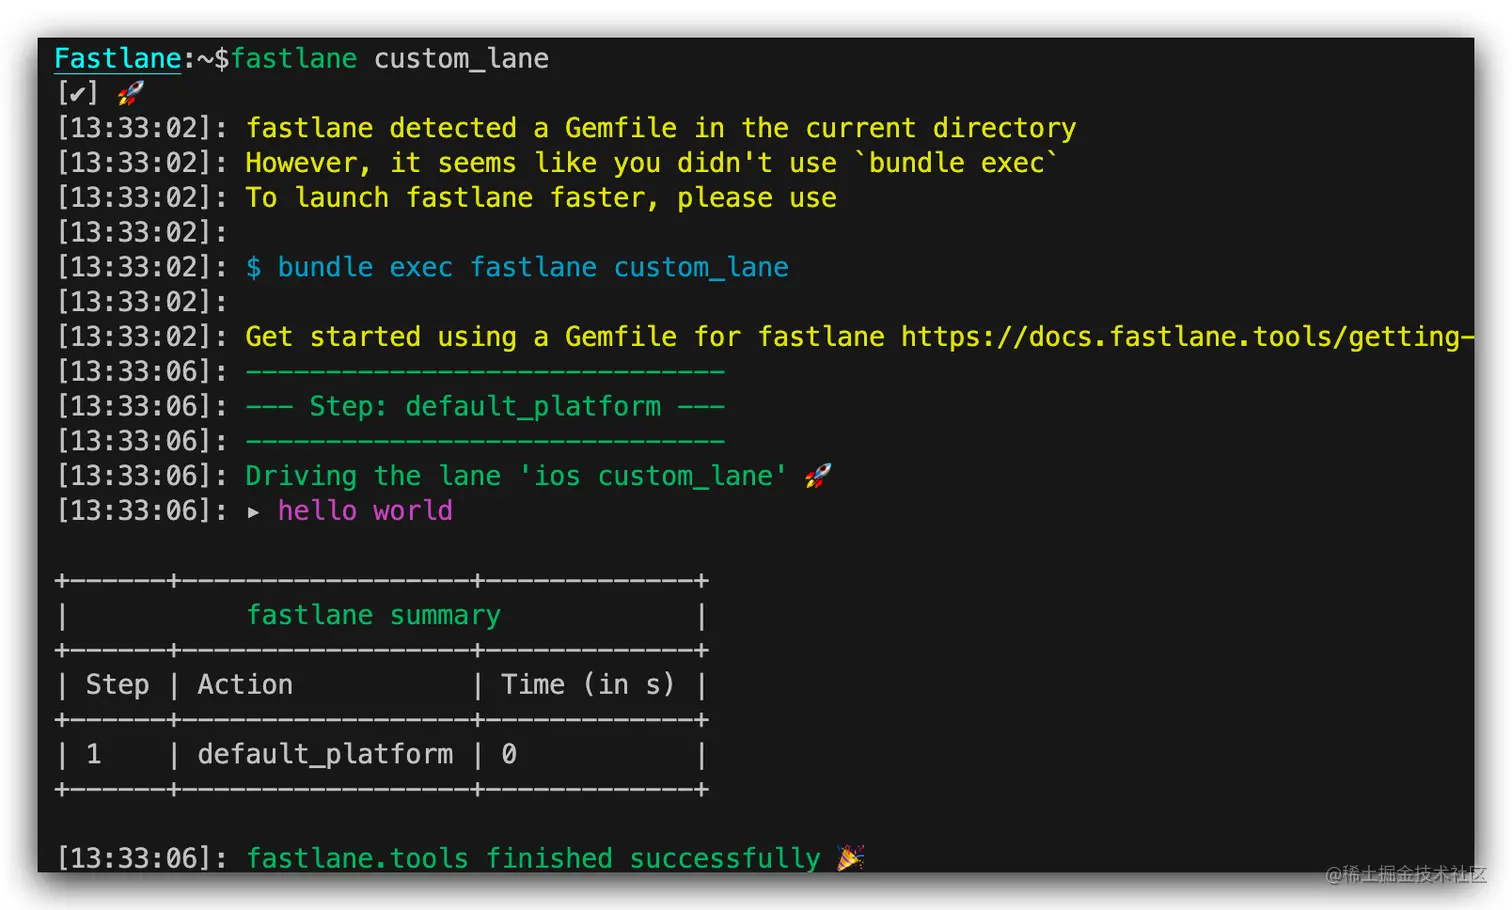The height and width of the screenshot is (910, 1512).
Task: Click the 'default_platform' action table cell
Action: click(x=325, y=754)
